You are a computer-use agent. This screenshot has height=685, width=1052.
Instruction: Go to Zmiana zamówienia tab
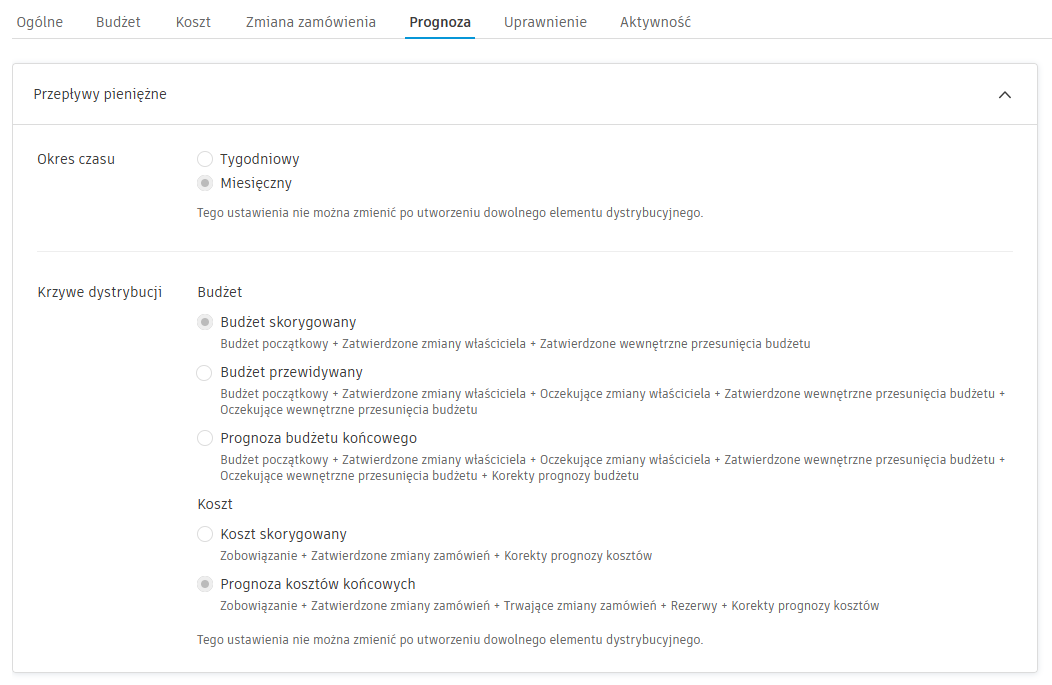point(311,22)
